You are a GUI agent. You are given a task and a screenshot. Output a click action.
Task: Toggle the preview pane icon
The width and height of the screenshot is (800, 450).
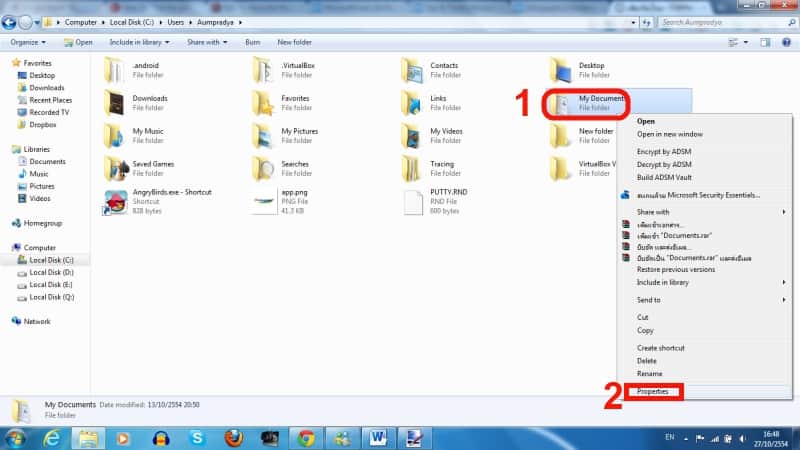coord(765,42)
